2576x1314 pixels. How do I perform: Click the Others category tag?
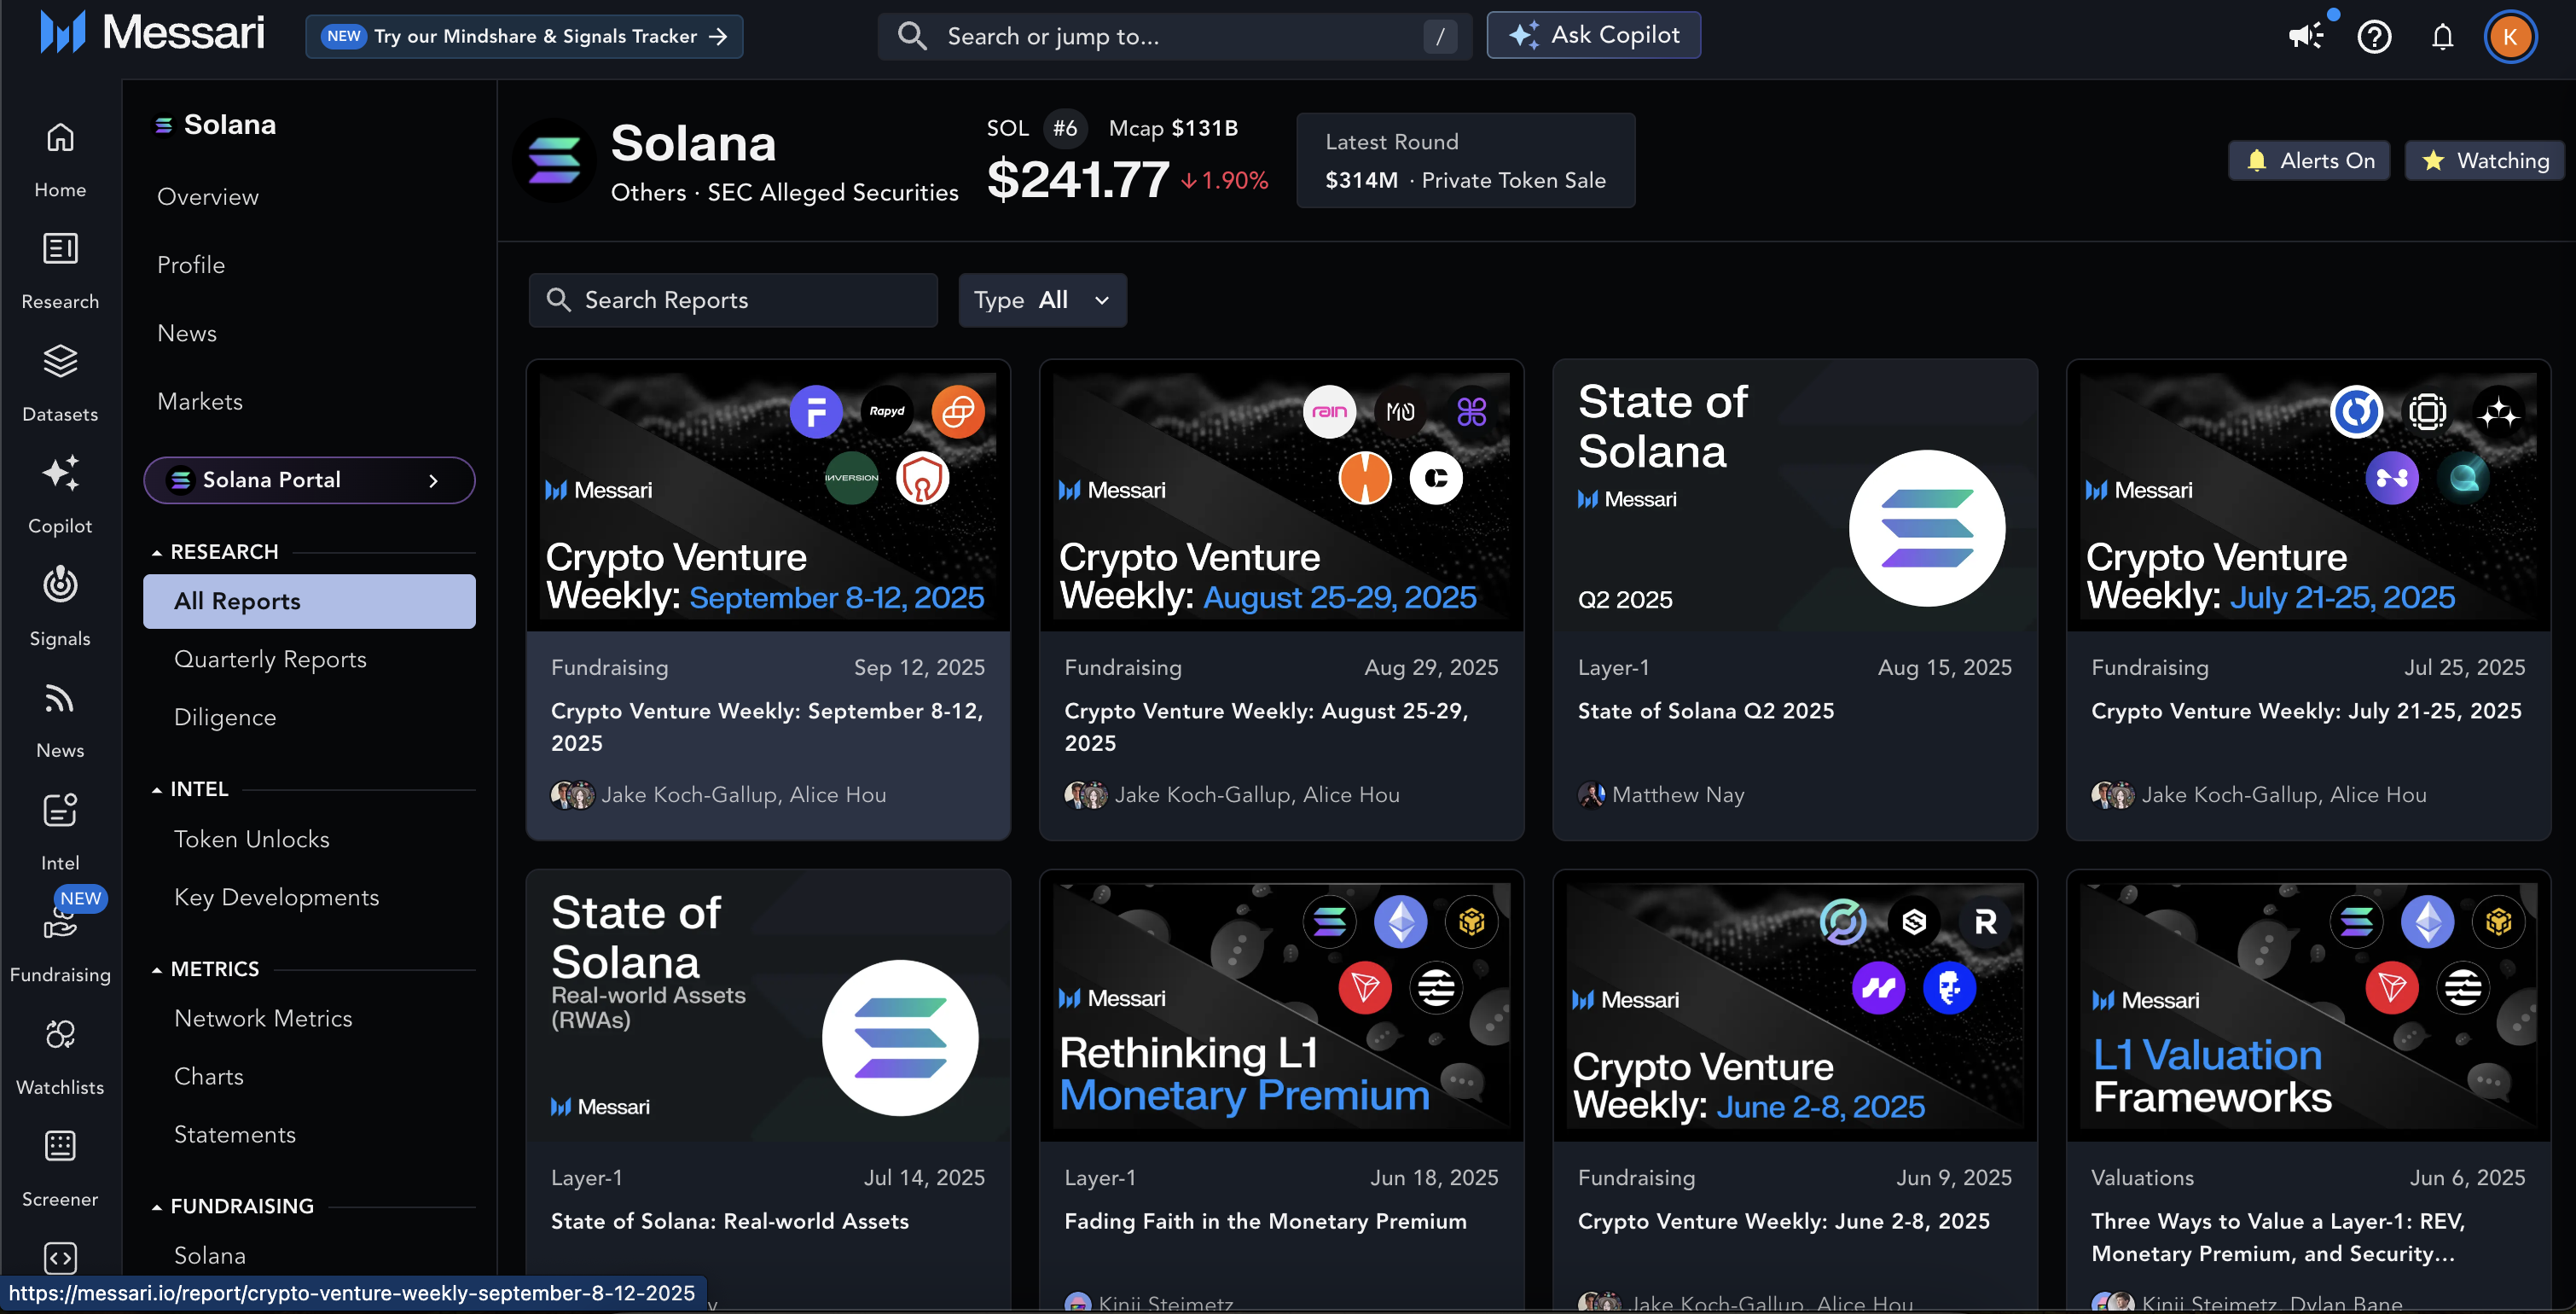[648, 192]
